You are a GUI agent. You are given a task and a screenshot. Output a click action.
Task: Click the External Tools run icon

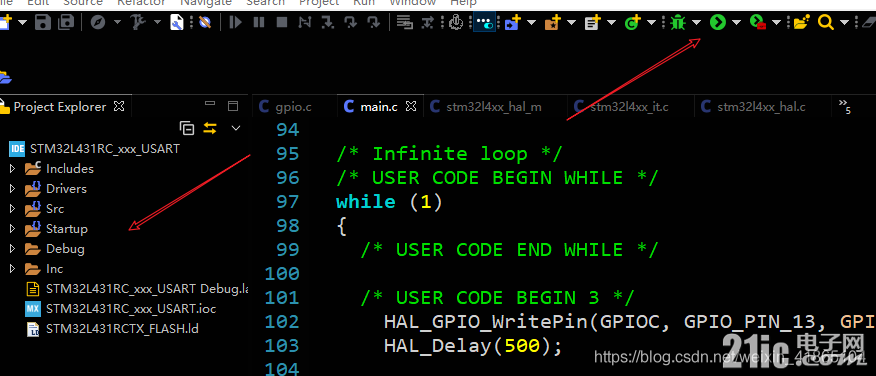pos(758,22)
